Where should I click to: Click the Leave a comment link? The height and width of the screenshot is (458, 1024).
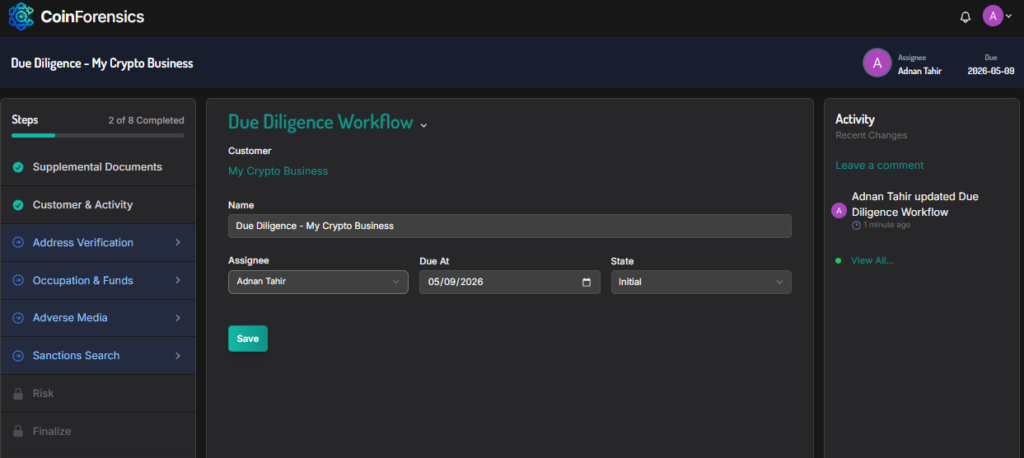[879, 165]
